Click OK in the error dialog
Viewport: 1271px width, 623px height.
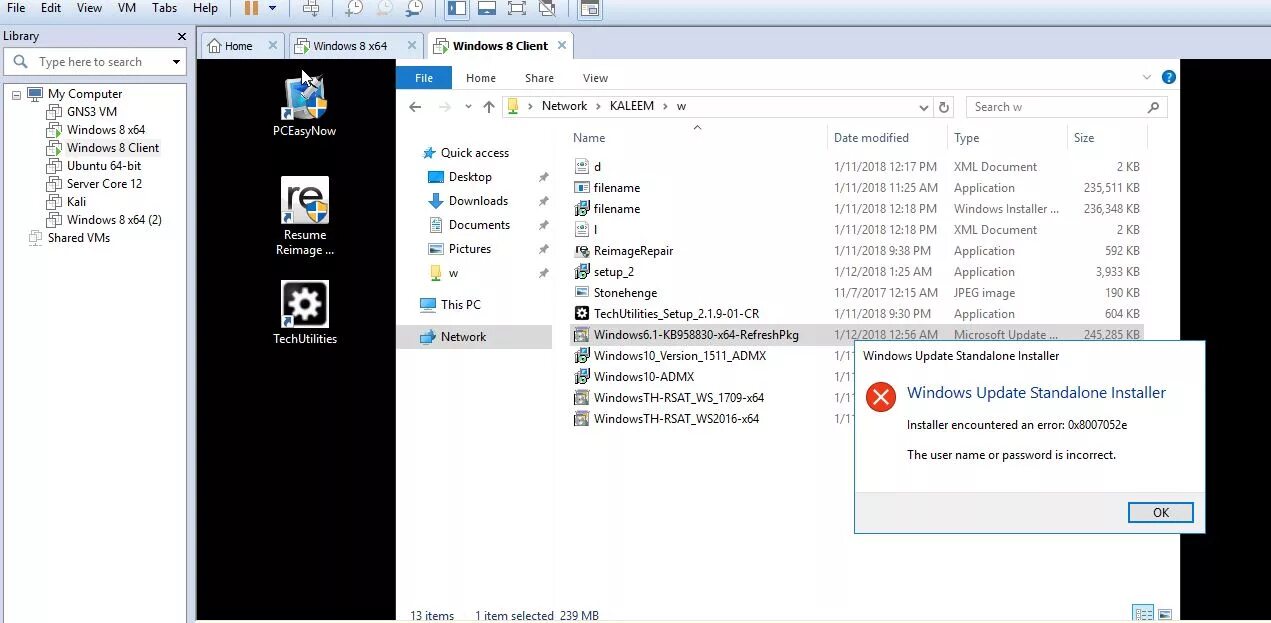[x=1160, y=512]
